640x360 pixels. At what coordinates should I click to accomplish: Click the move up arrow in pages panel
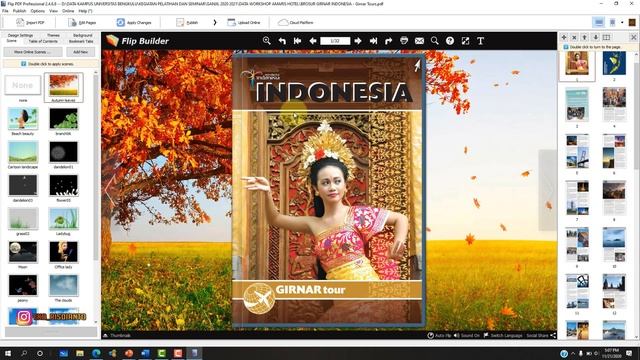pyautogui.click(x=584, y=37)
